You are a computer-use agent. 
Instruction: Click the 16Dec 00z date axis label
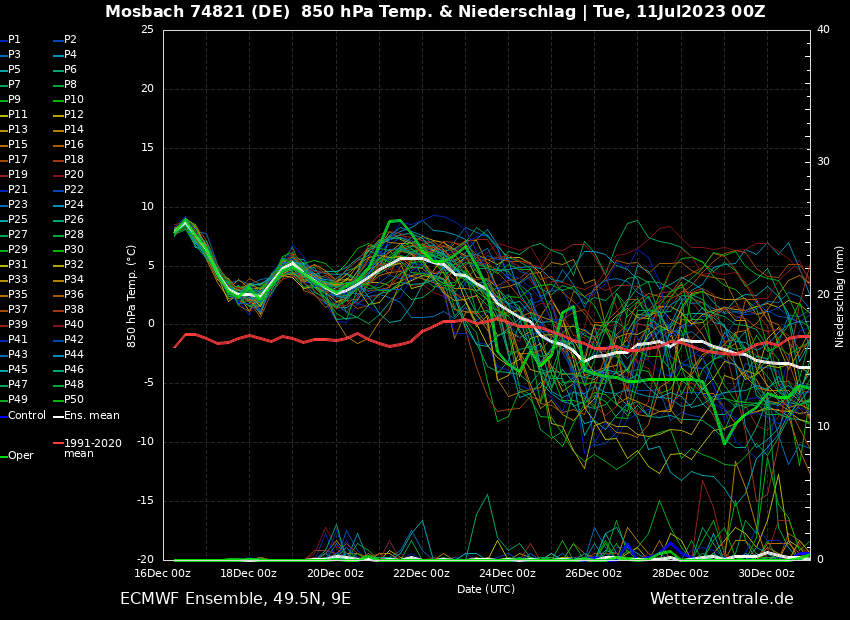(162, 574)
